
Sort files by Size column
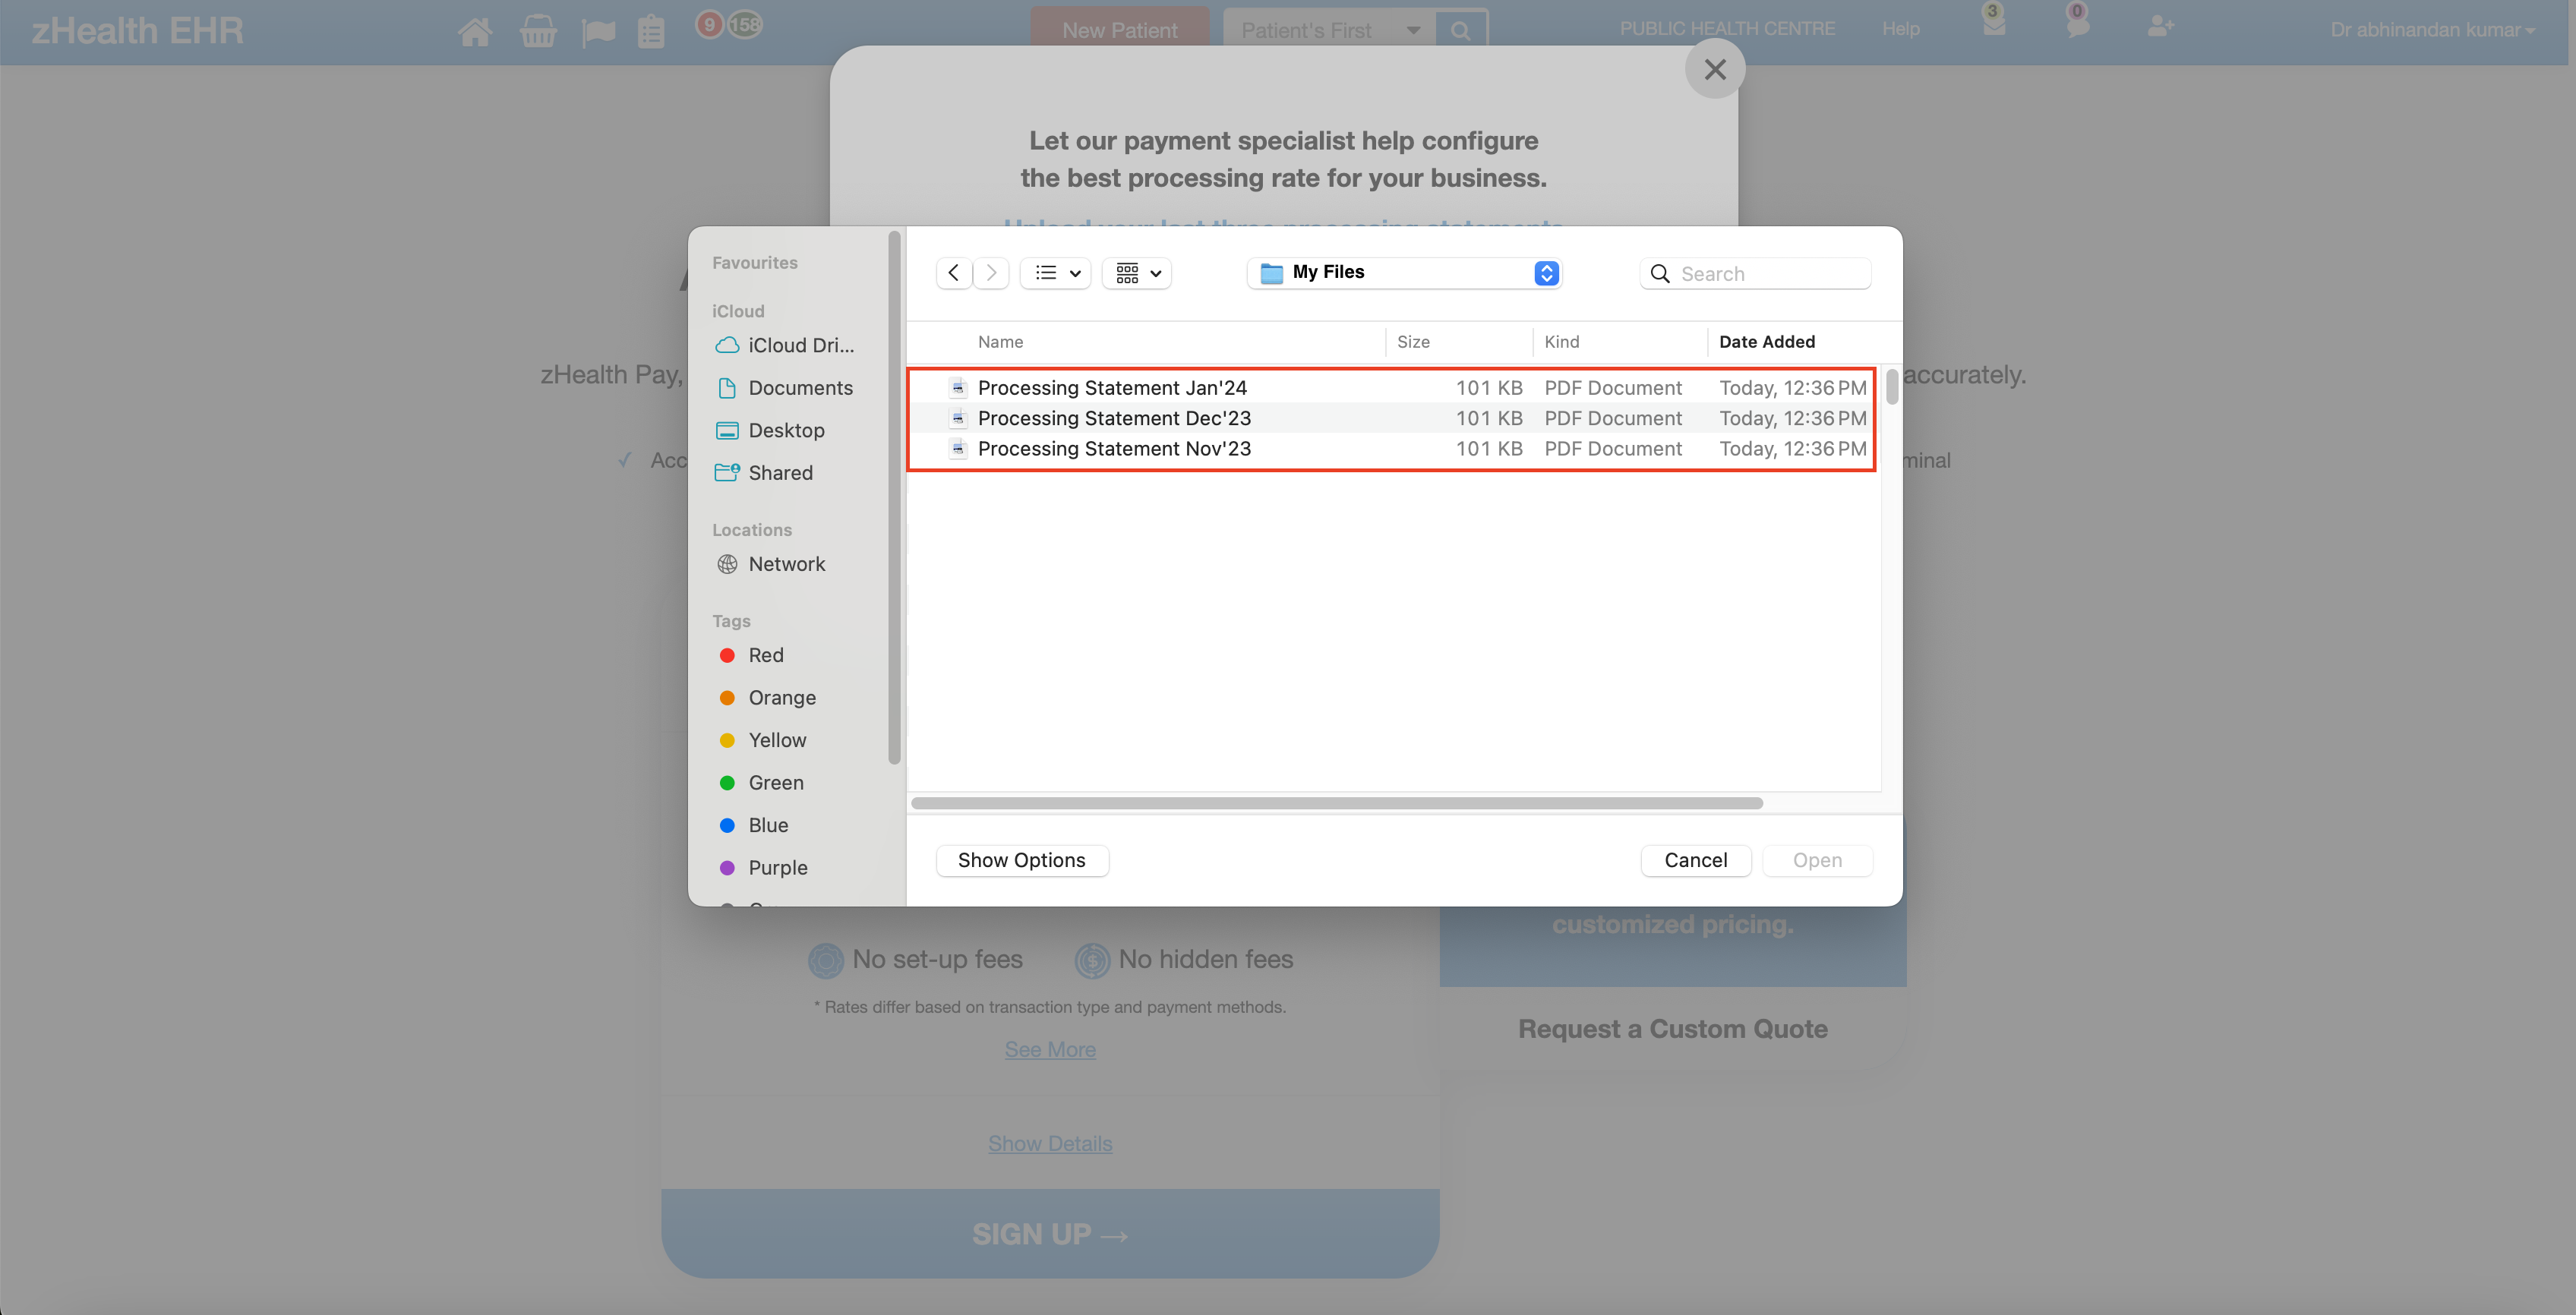[x=1413, y=342]
